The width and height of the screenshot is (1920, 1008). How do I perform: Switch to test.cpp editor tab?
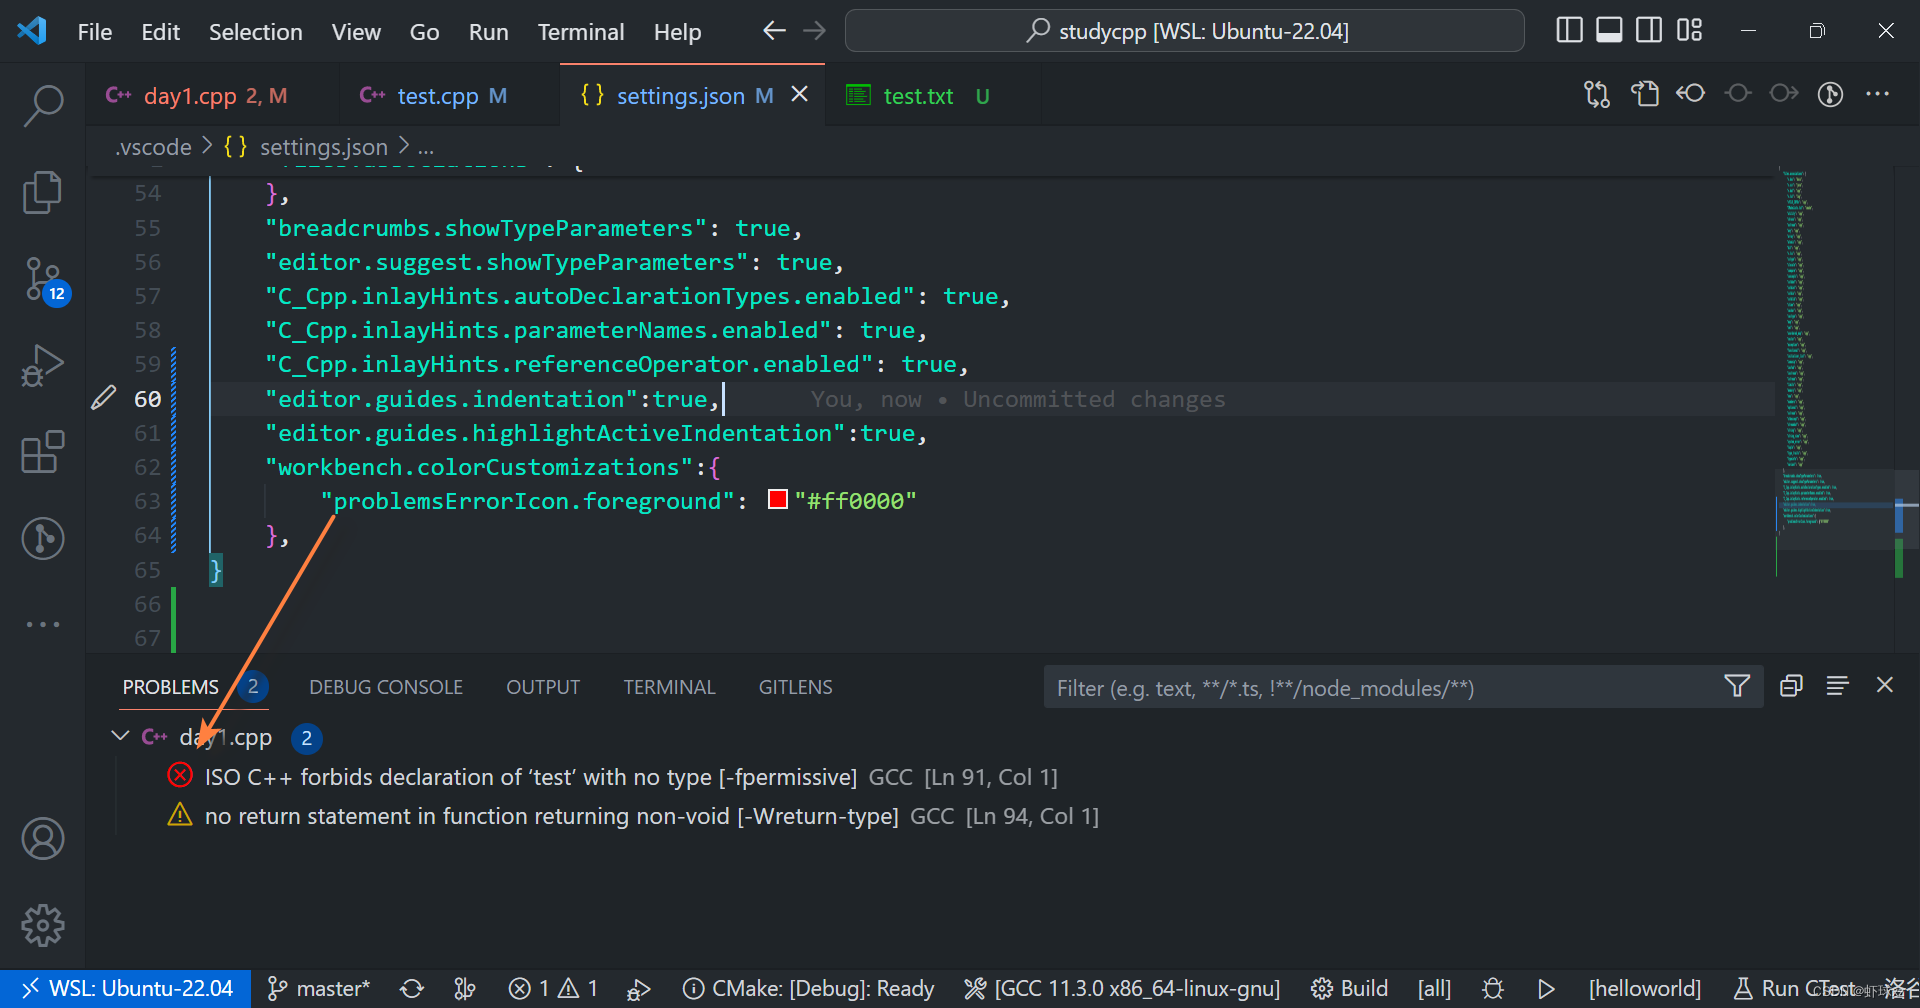[x=448, y=96]
